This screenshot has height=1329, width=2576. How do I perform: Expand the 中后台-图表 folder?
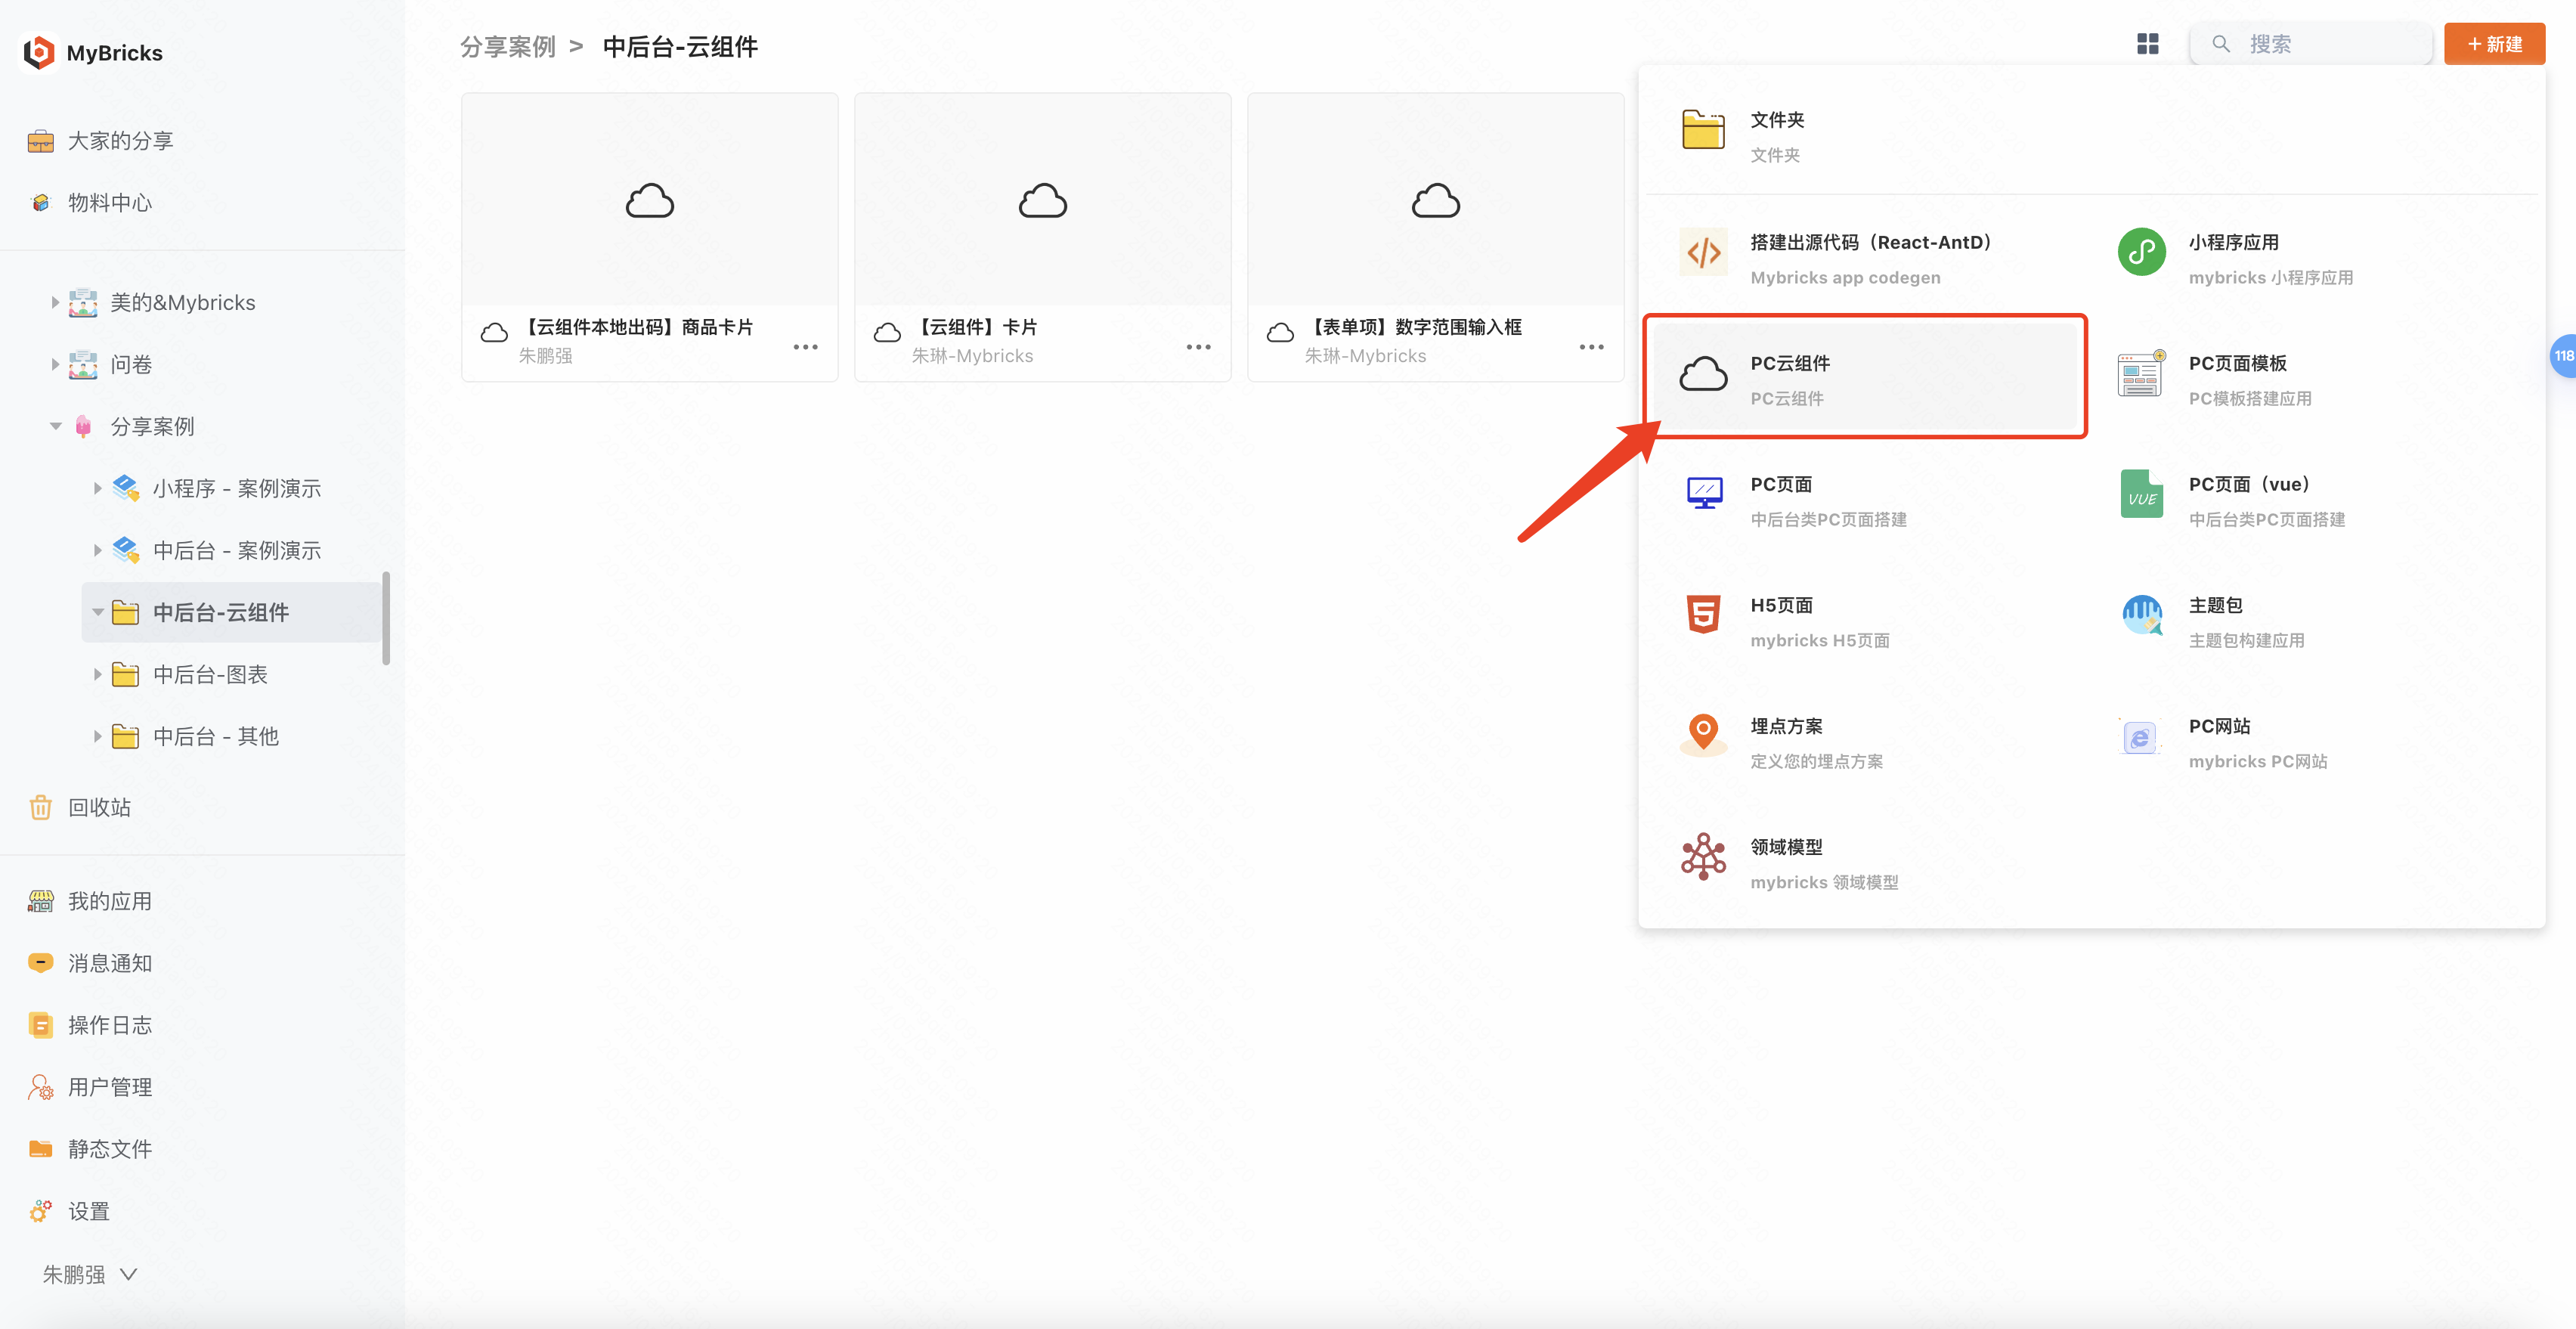point(97,674)
